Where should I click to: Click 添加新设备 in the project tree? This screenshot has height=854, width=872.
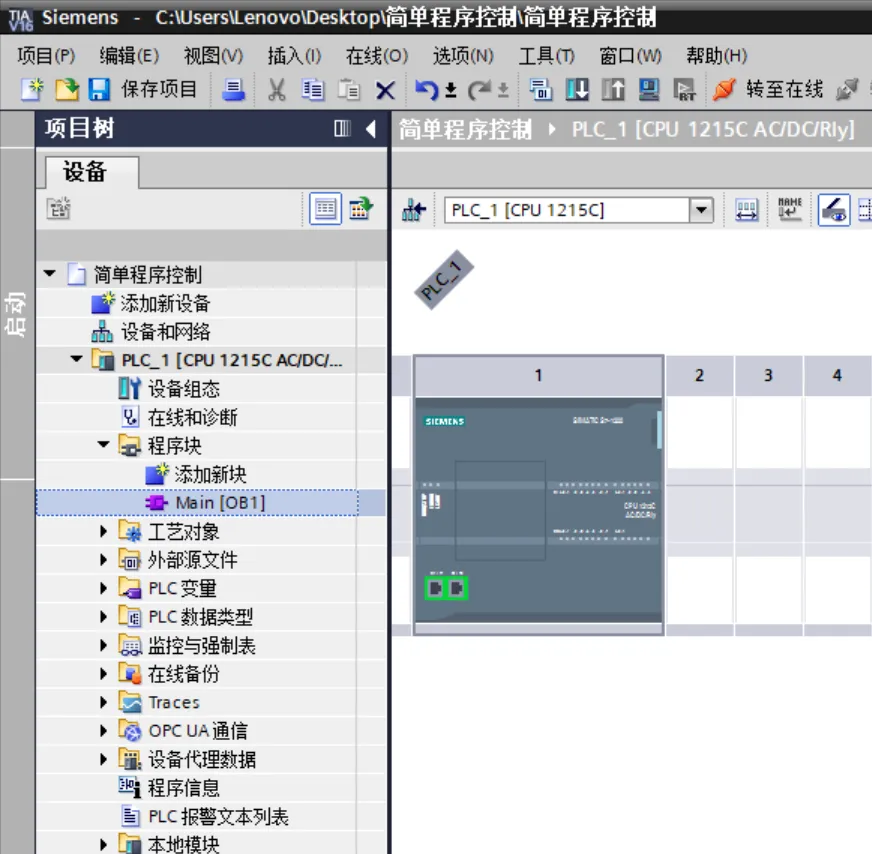(165, 303)
